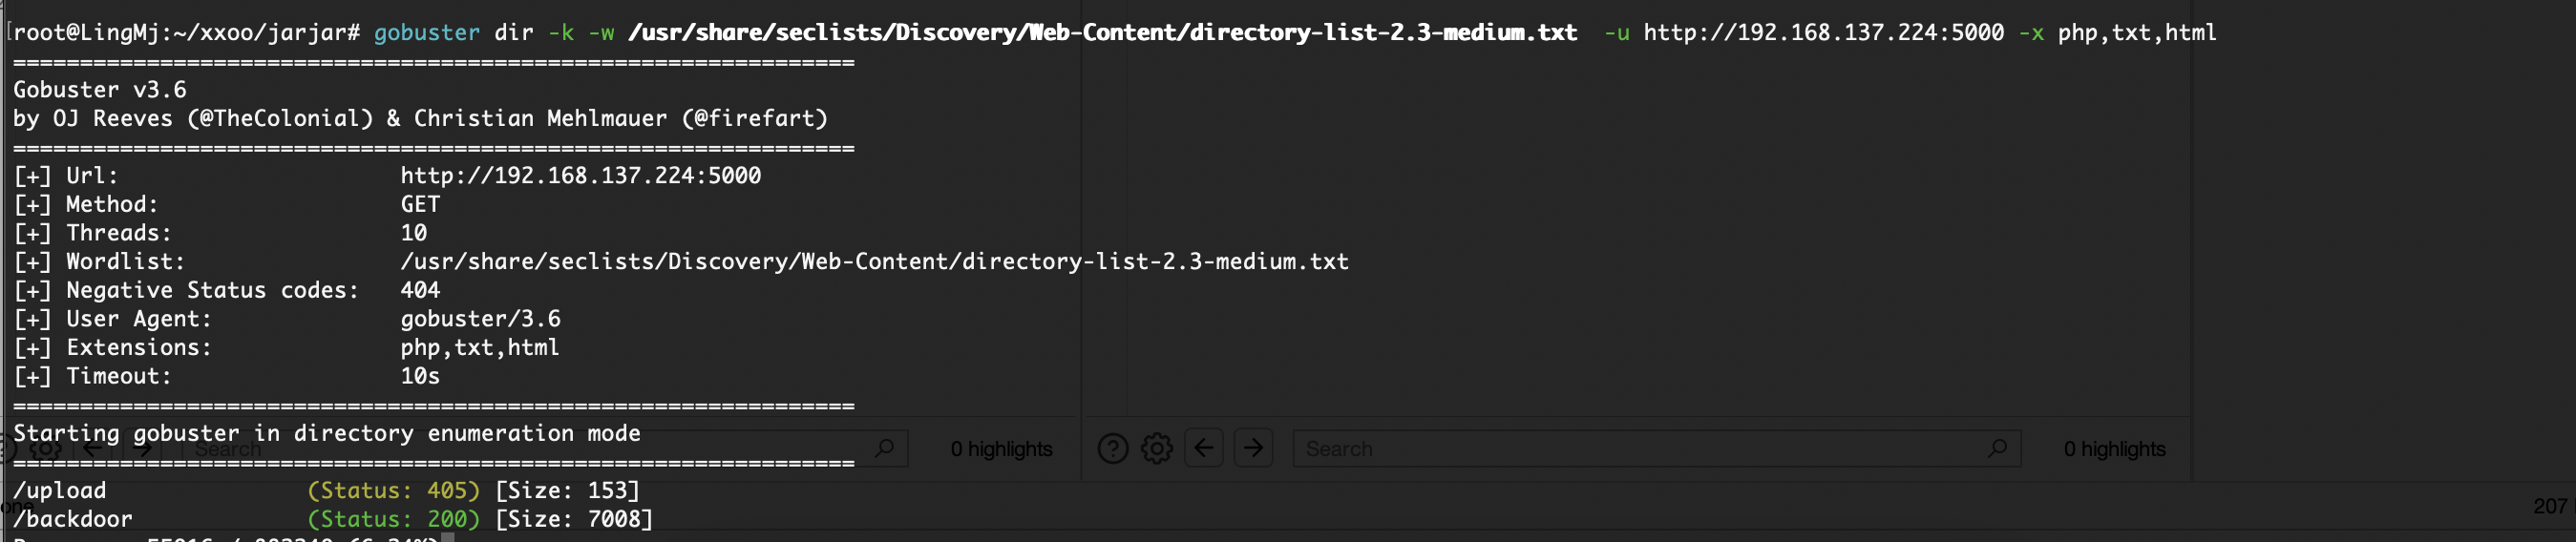Open the target URL in the command line
This screenshot has width=2576, height=542.
pyautogui.click(x=1823, y=32)
